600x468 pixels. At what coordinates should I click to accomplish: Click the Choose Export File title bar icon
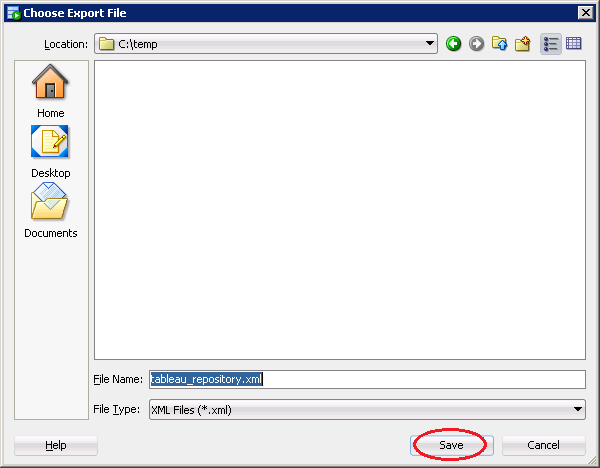(12, 12)
